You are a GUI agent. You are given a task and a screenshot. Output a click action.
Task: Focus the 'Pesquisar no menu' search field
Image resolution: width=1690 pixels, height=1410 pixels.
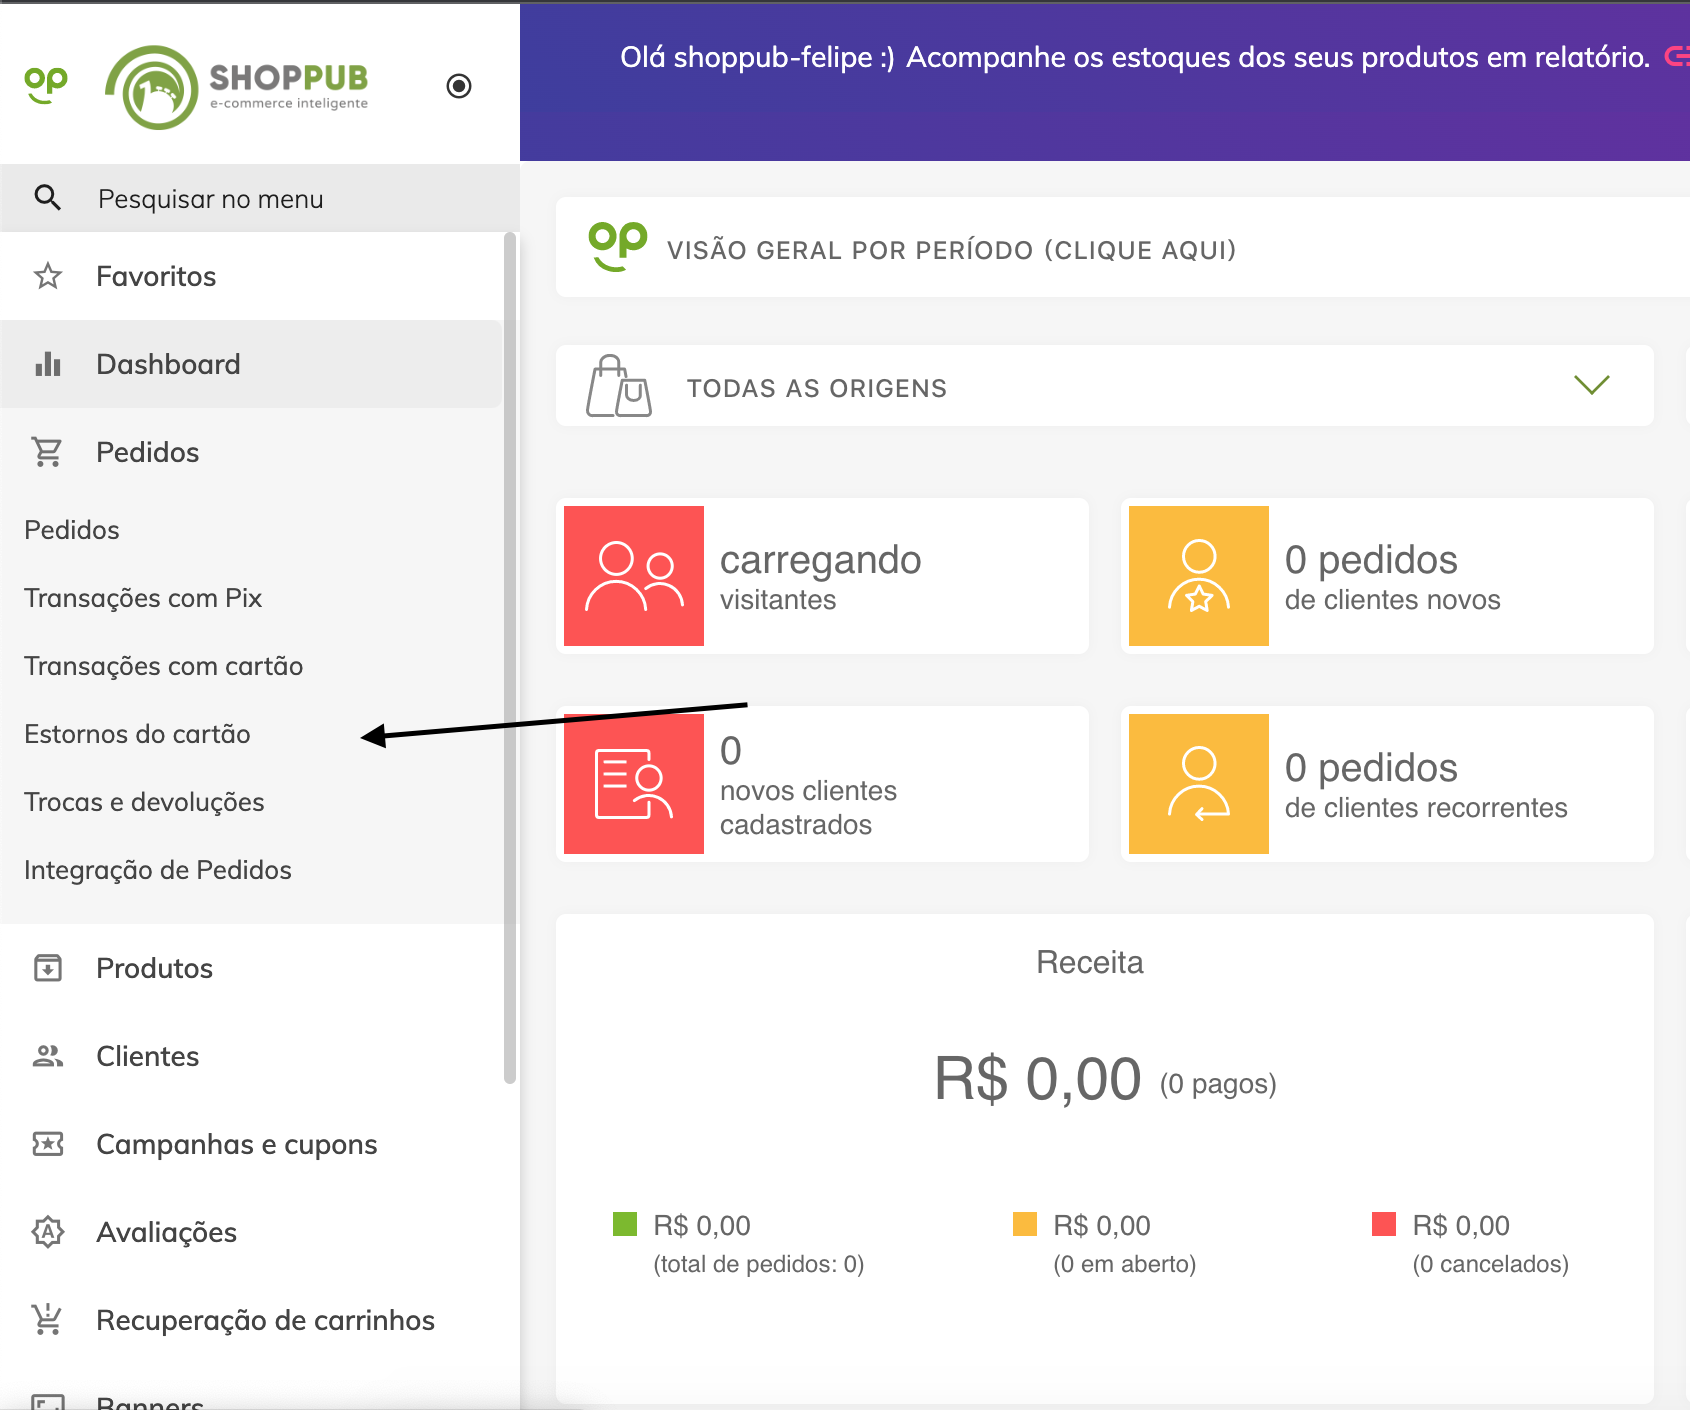(x=260, y=198)
